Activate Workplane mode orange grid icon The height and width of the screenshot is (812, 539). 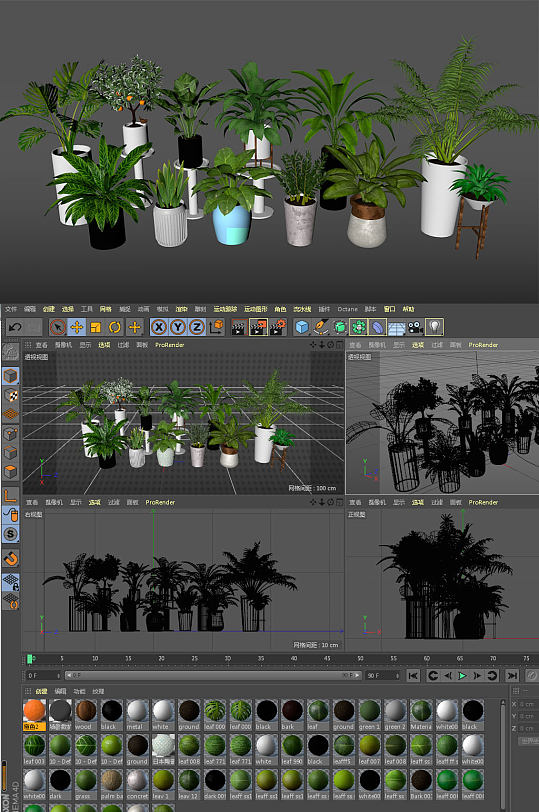click(10, 414)
